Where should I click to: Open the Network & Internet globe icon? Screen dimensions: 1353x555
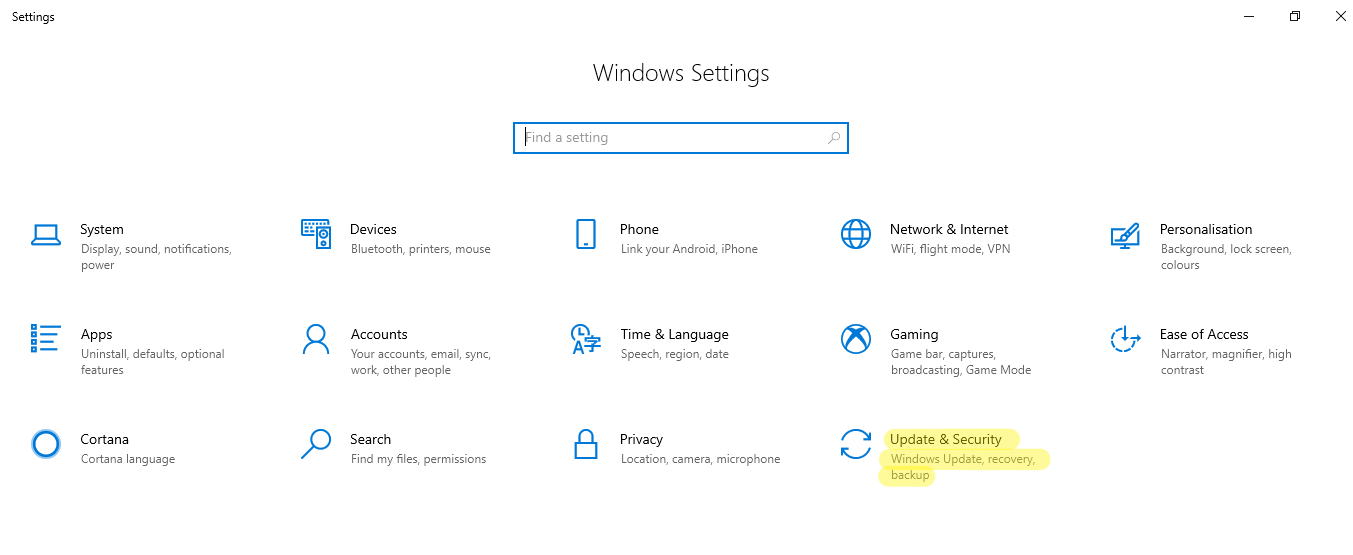[x=856, y=235]
